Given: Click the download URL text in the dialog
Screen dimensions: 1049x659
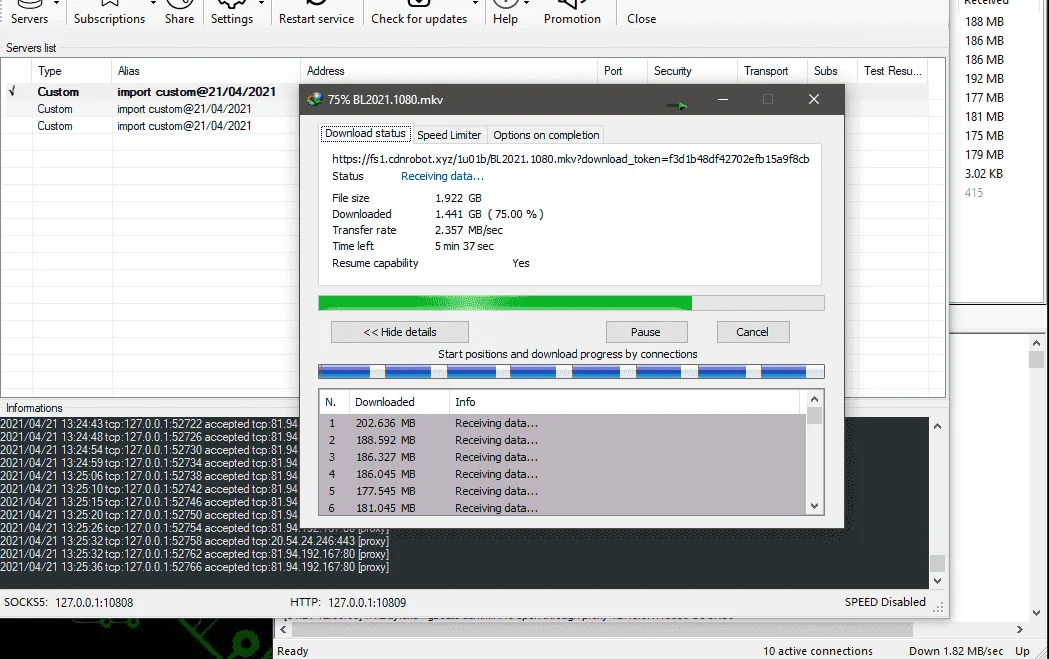Looking at the screenshot, I should tap(571, 159).
